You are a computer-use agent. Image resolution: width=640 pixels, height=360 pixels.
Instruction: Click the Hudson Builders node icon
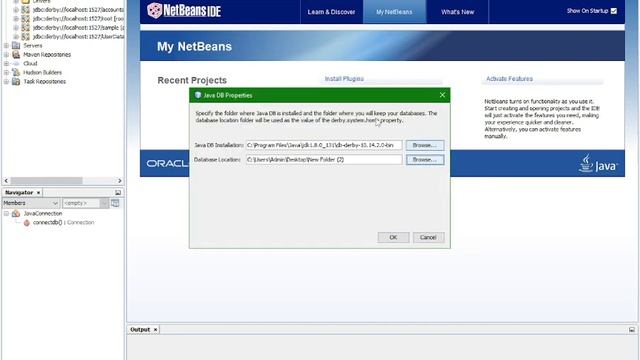pyautogui.click(x=16, y=72)
